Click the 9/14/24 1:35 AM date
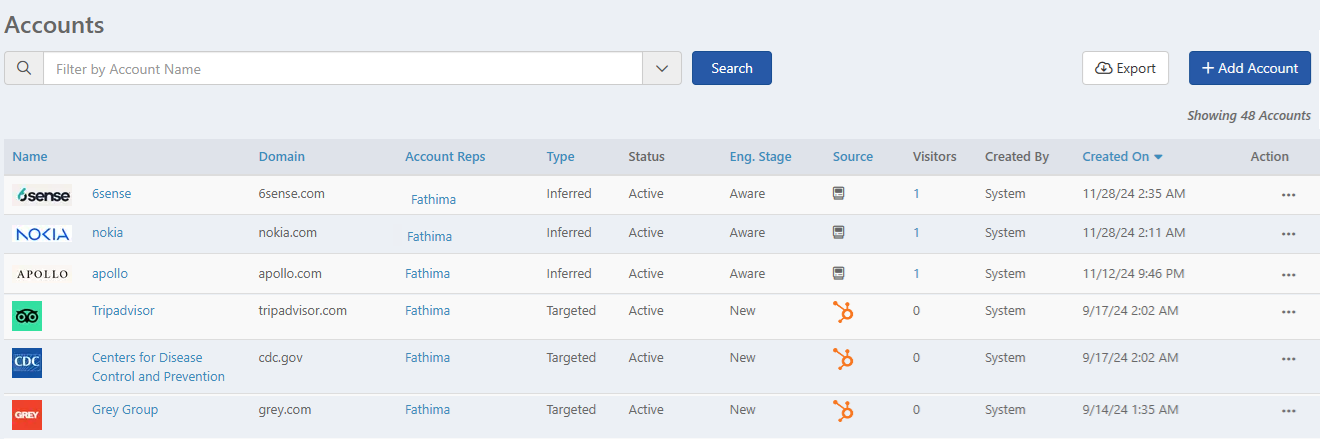The width and height of the screenshot is (1320, 439). [x=1131, y=410]
